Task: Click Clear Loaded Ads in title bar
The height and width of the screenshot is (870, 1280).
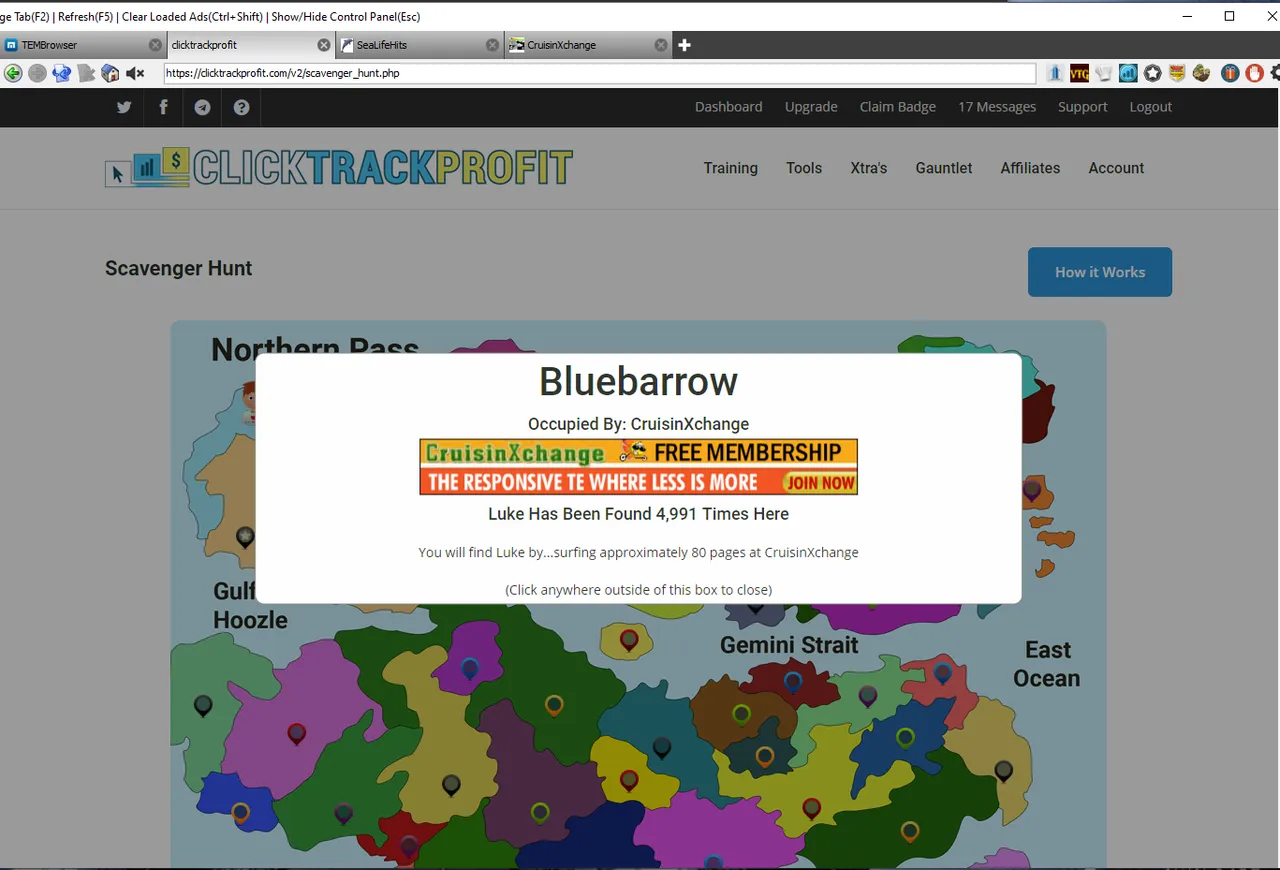Action: click(192, 17)
